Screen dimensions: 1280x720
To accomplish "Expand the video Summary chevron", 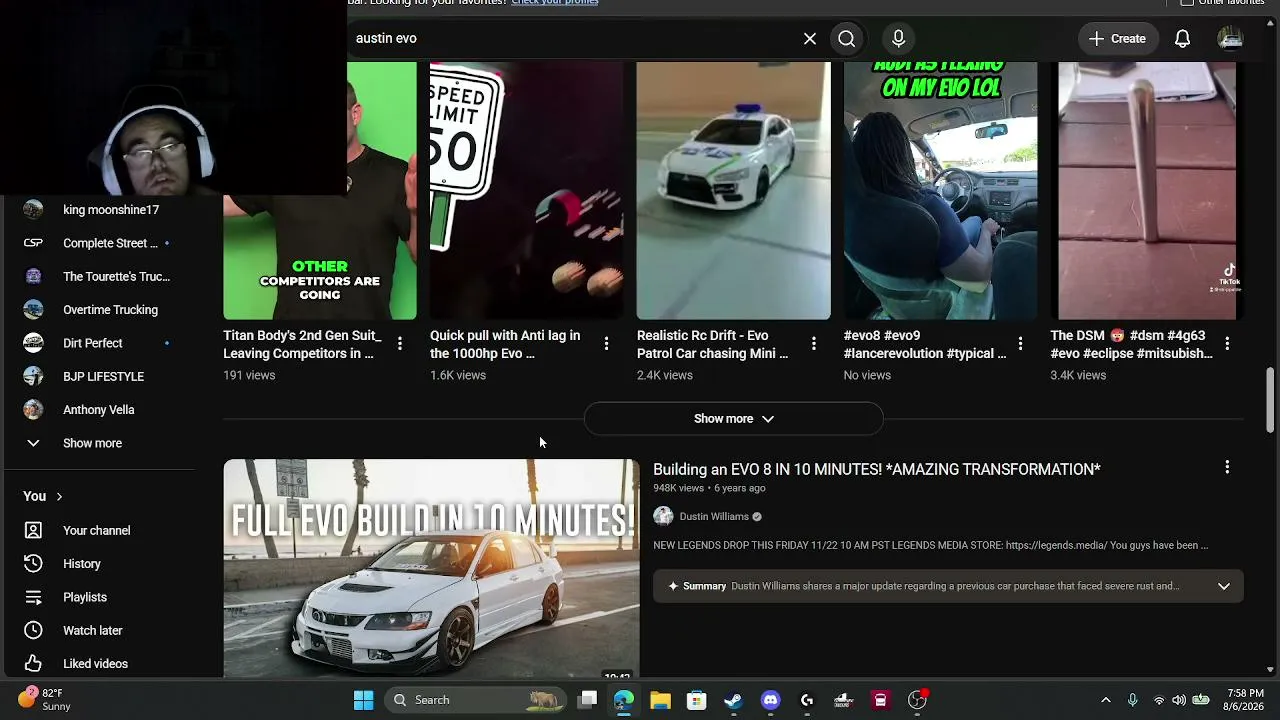I will pyautogui.click(x=1223, y=586).
